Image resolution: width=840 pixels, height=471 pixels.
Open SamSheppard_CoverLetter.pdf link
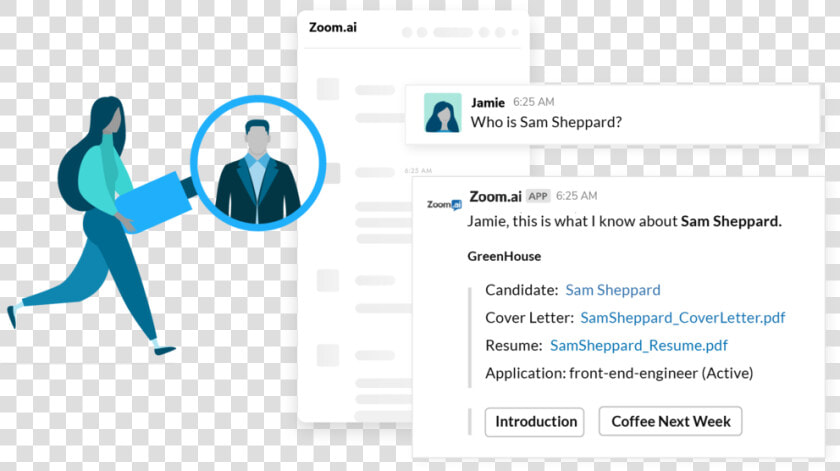pyautogui.click(x=682, y=318)
